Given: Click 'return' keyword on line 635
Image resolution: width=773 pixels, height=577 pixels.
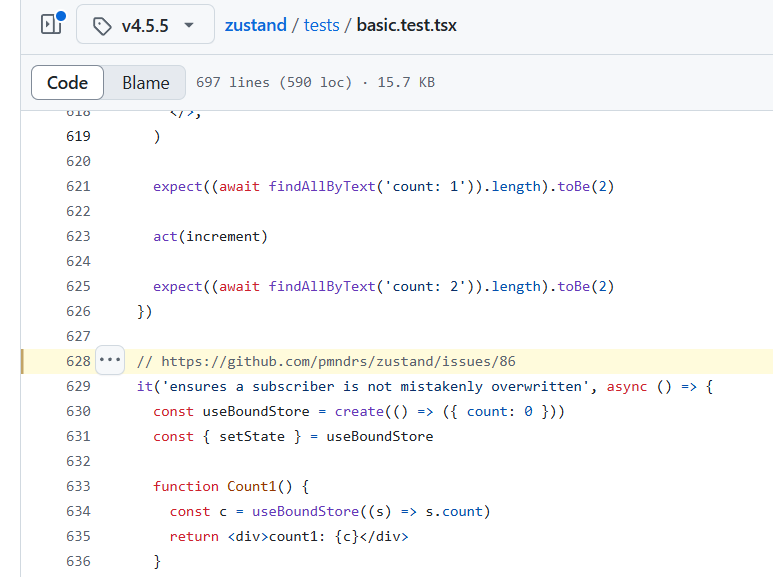Looking at the screenshot, I should [194, 537].
